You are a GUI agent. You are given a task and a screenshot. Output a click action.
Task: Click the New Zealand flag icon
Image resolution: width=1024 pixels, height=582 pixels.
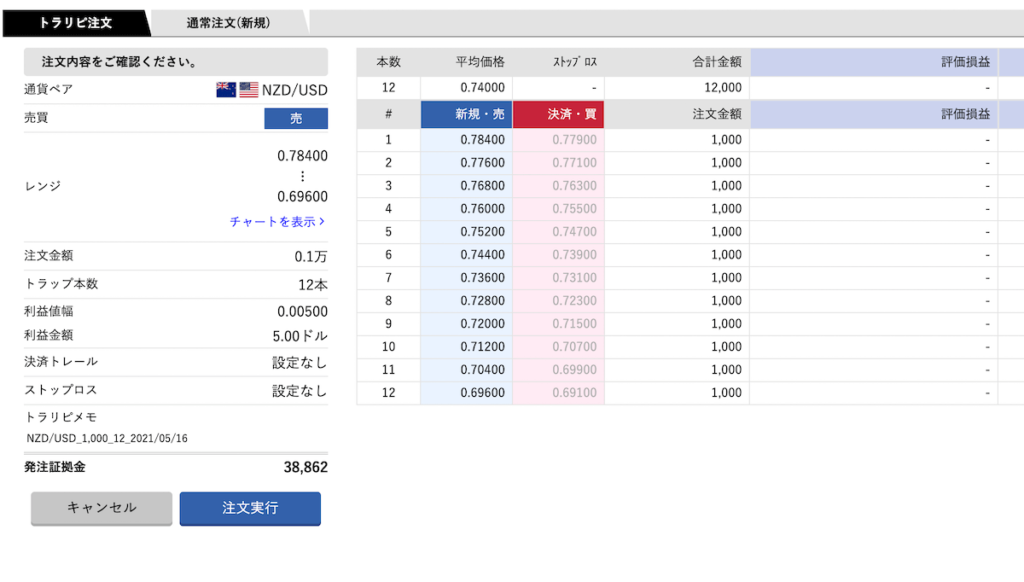226,89
